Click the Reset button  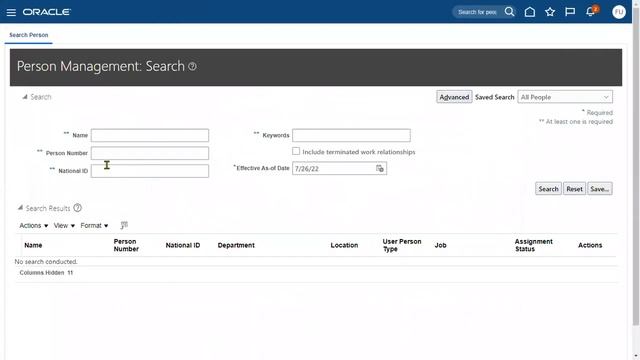click(574, 189)
